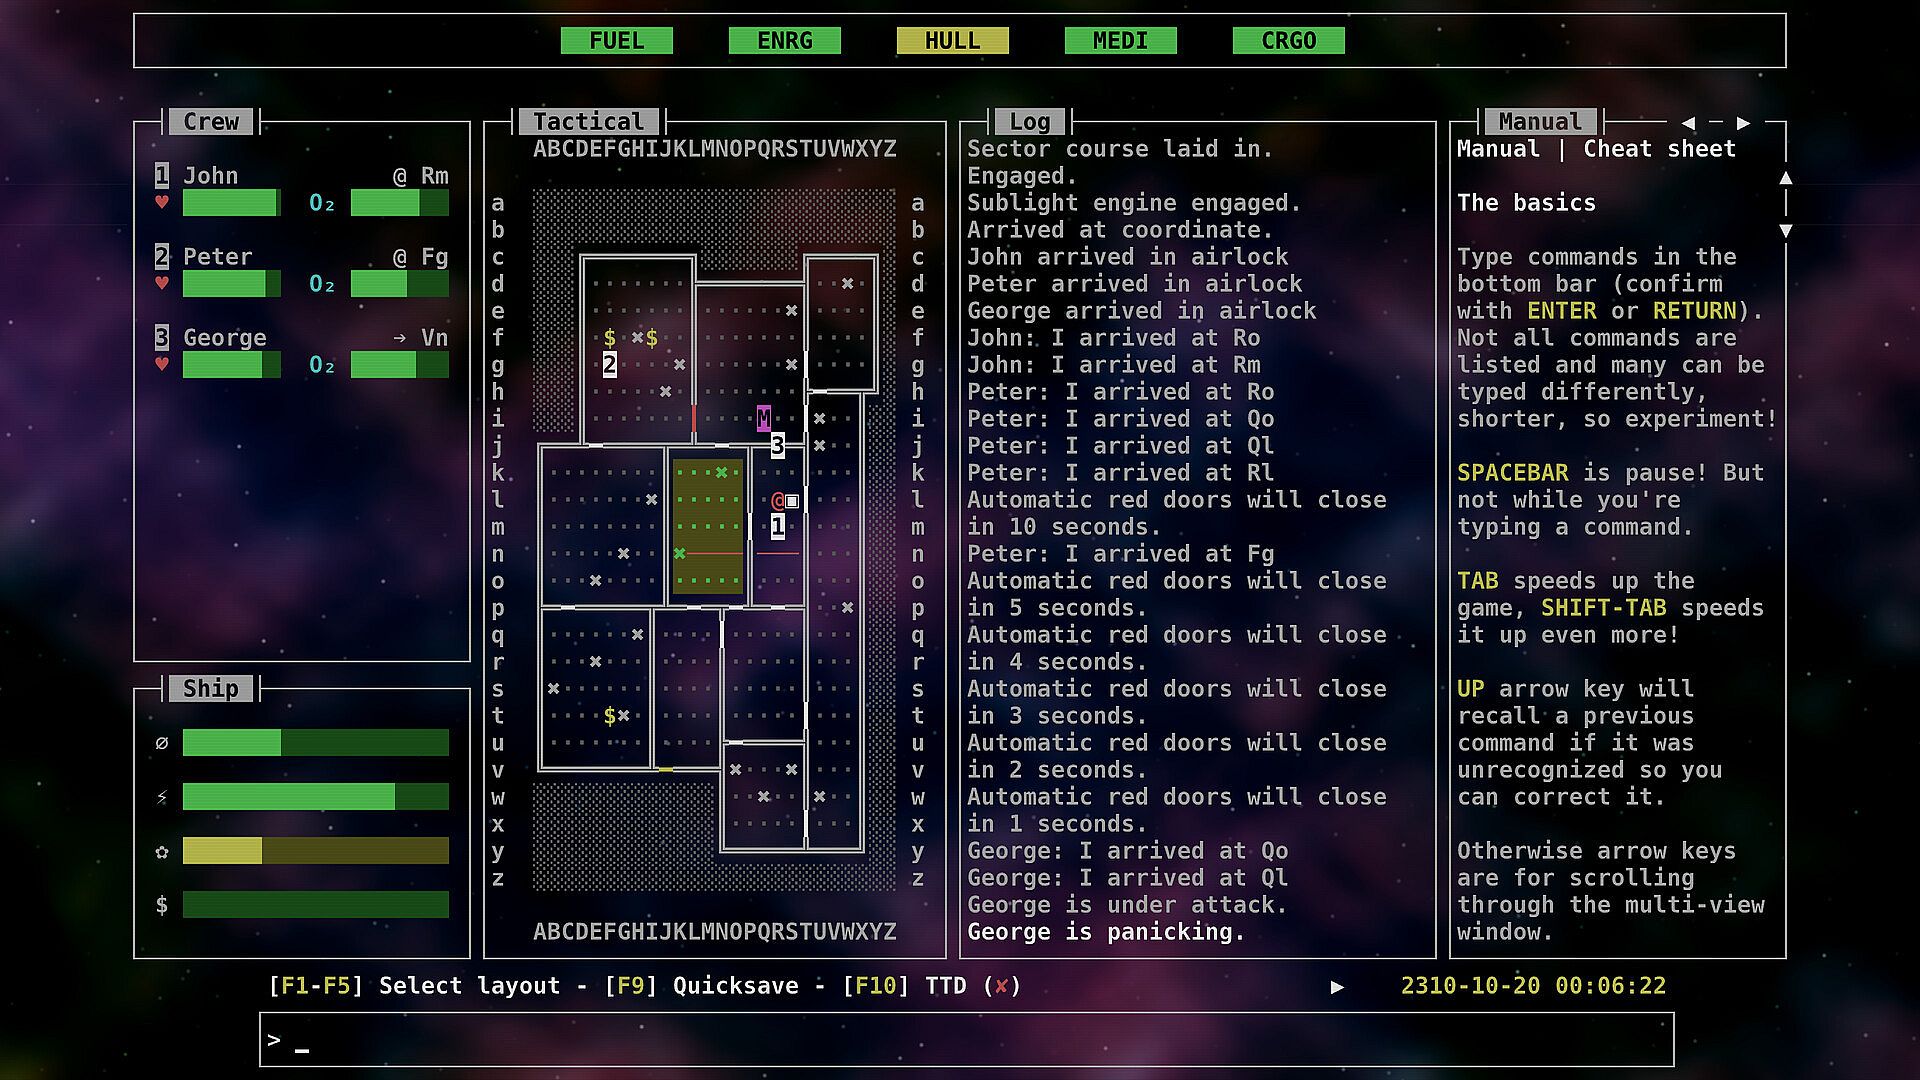Click the magenta M enemy marker

tap(764, 418)
